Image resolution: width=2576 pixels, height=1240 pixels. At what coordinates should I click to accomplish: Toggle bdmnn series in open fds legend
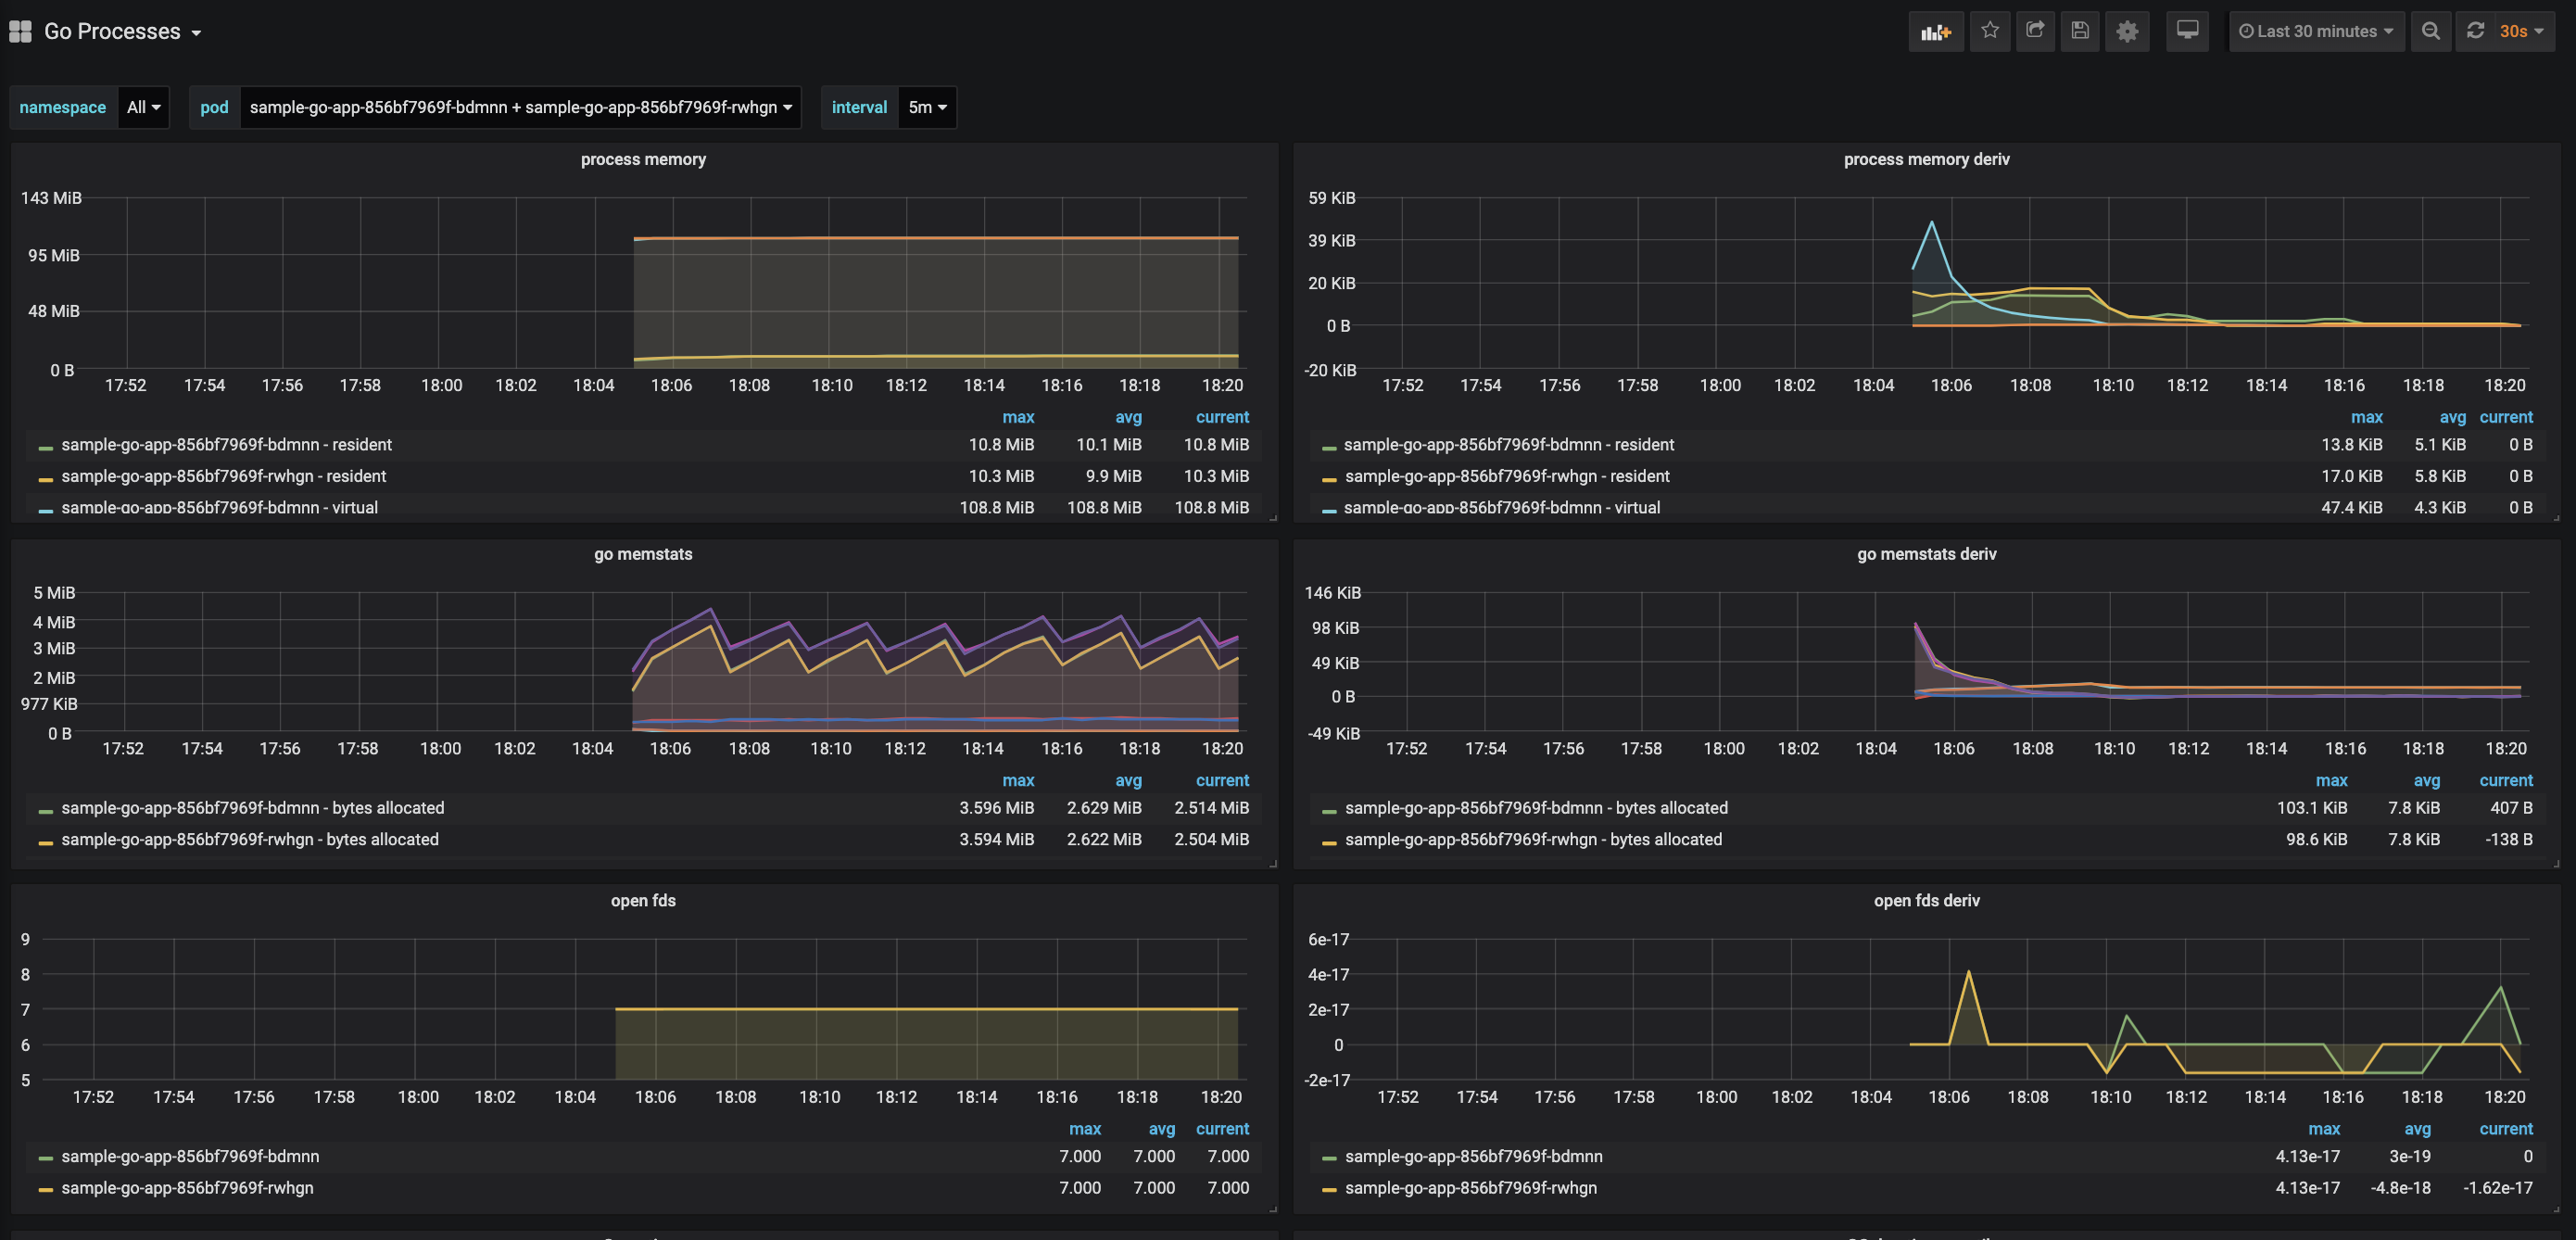(x=190, y=1157)
